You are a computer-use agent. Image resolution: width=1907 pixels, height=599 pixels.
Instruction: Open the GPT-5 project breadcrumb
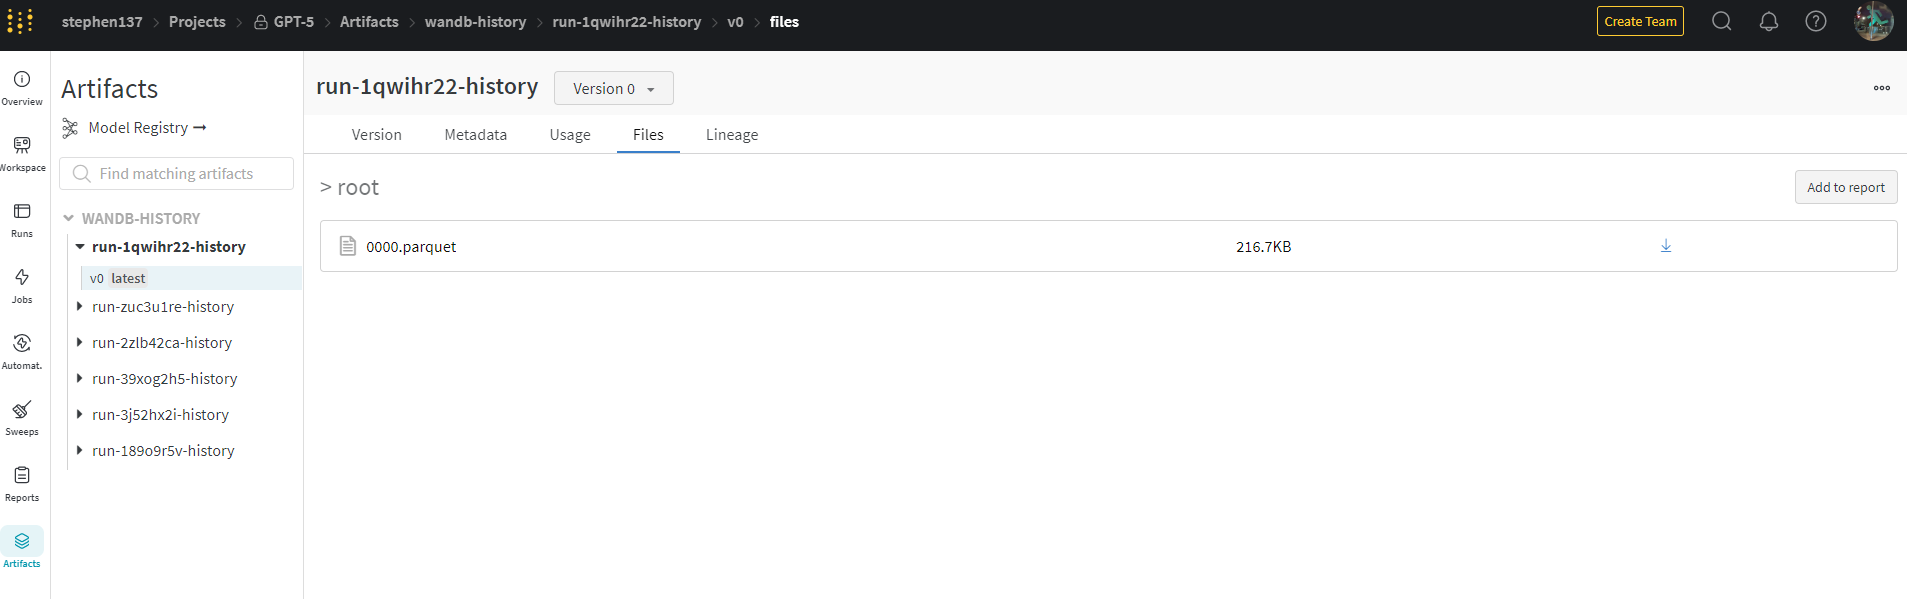[x=294, y=22]
